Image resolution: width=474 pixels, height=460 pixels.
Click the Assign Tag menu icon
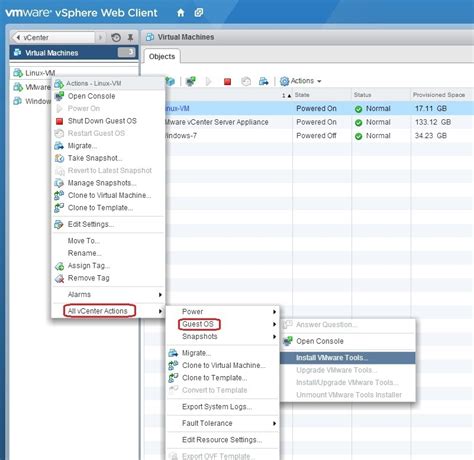(x=59, y=266)
